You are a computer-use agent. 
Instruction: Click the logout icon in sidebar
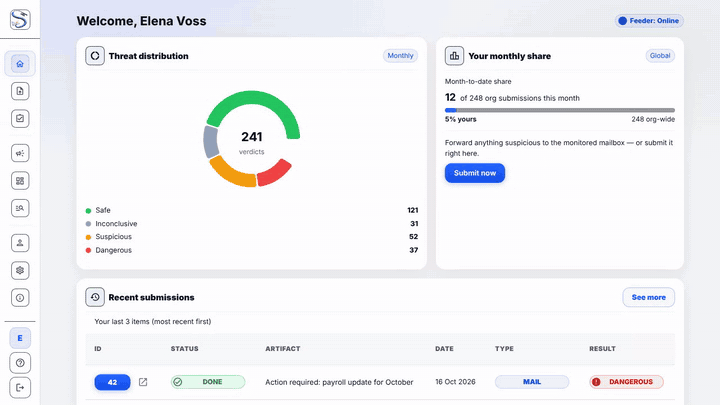point(20,388)
